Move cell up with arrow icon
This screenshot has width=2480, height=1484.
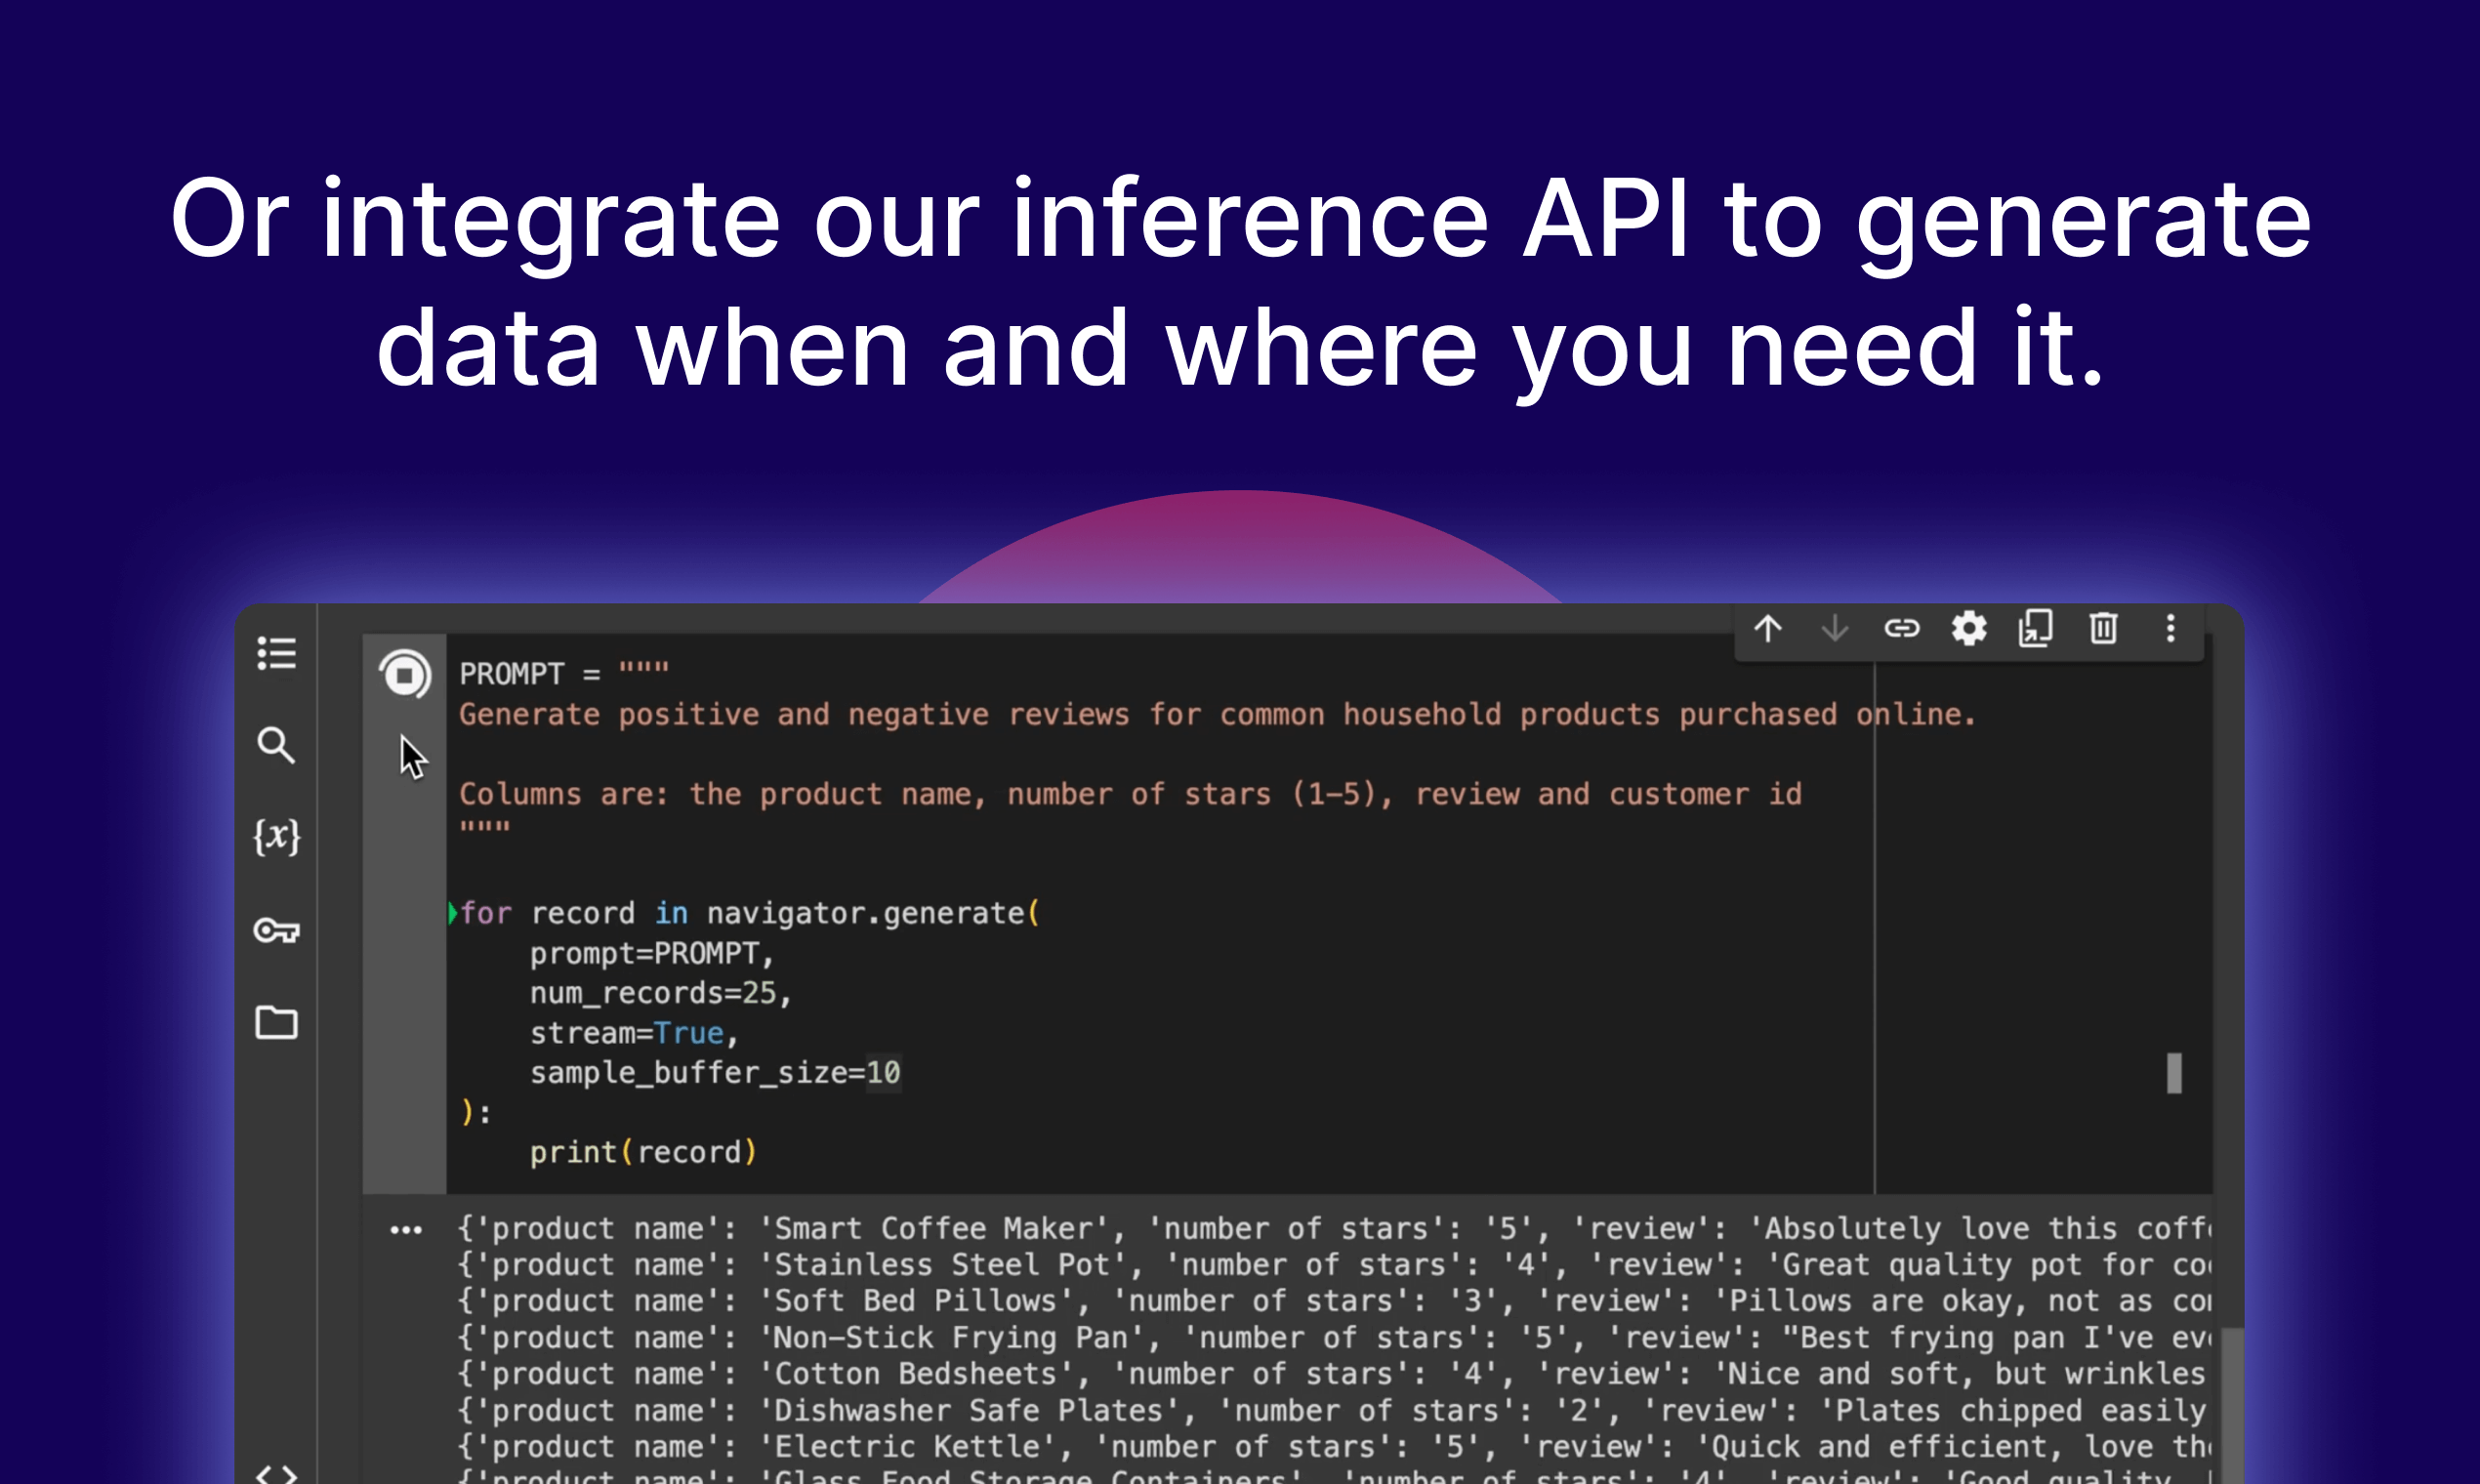click(1767, 629)
